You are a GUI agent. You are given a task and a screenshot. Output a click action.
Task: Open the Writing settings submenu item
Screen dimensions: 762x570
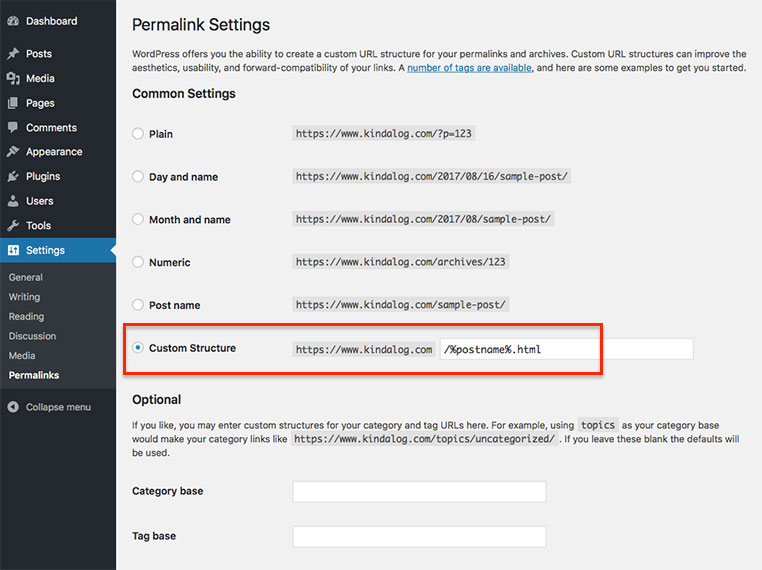coord(24,297)
